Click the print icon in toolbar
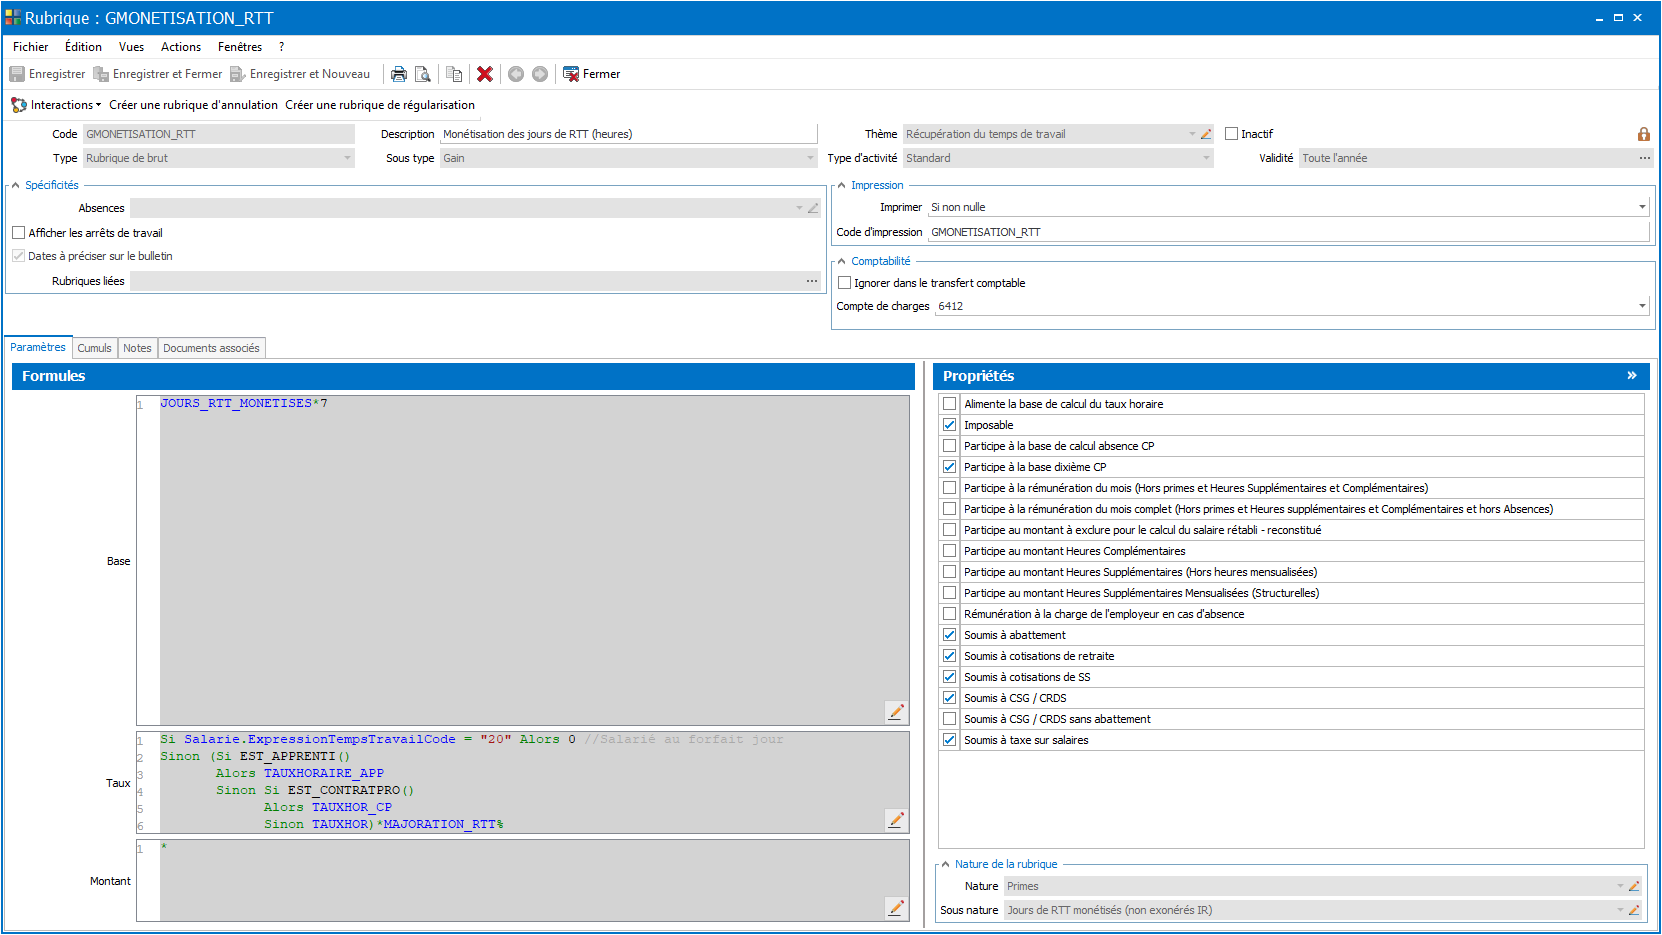 pos(399,74)
